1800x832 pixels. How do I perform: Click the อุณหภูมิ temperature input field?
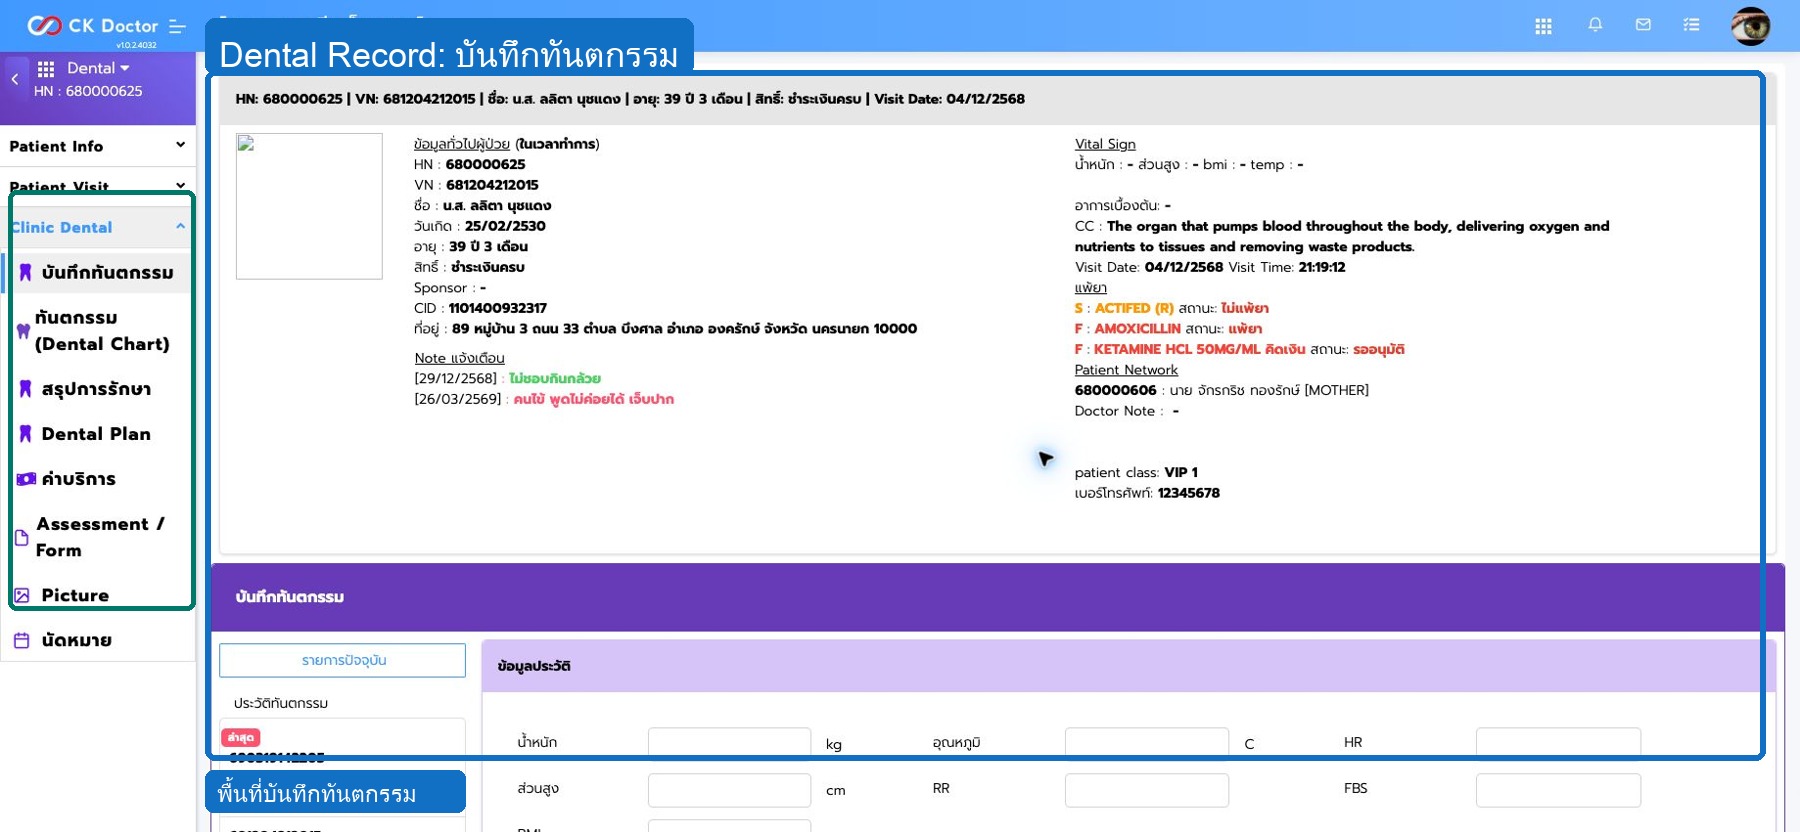pos(1147,743)
